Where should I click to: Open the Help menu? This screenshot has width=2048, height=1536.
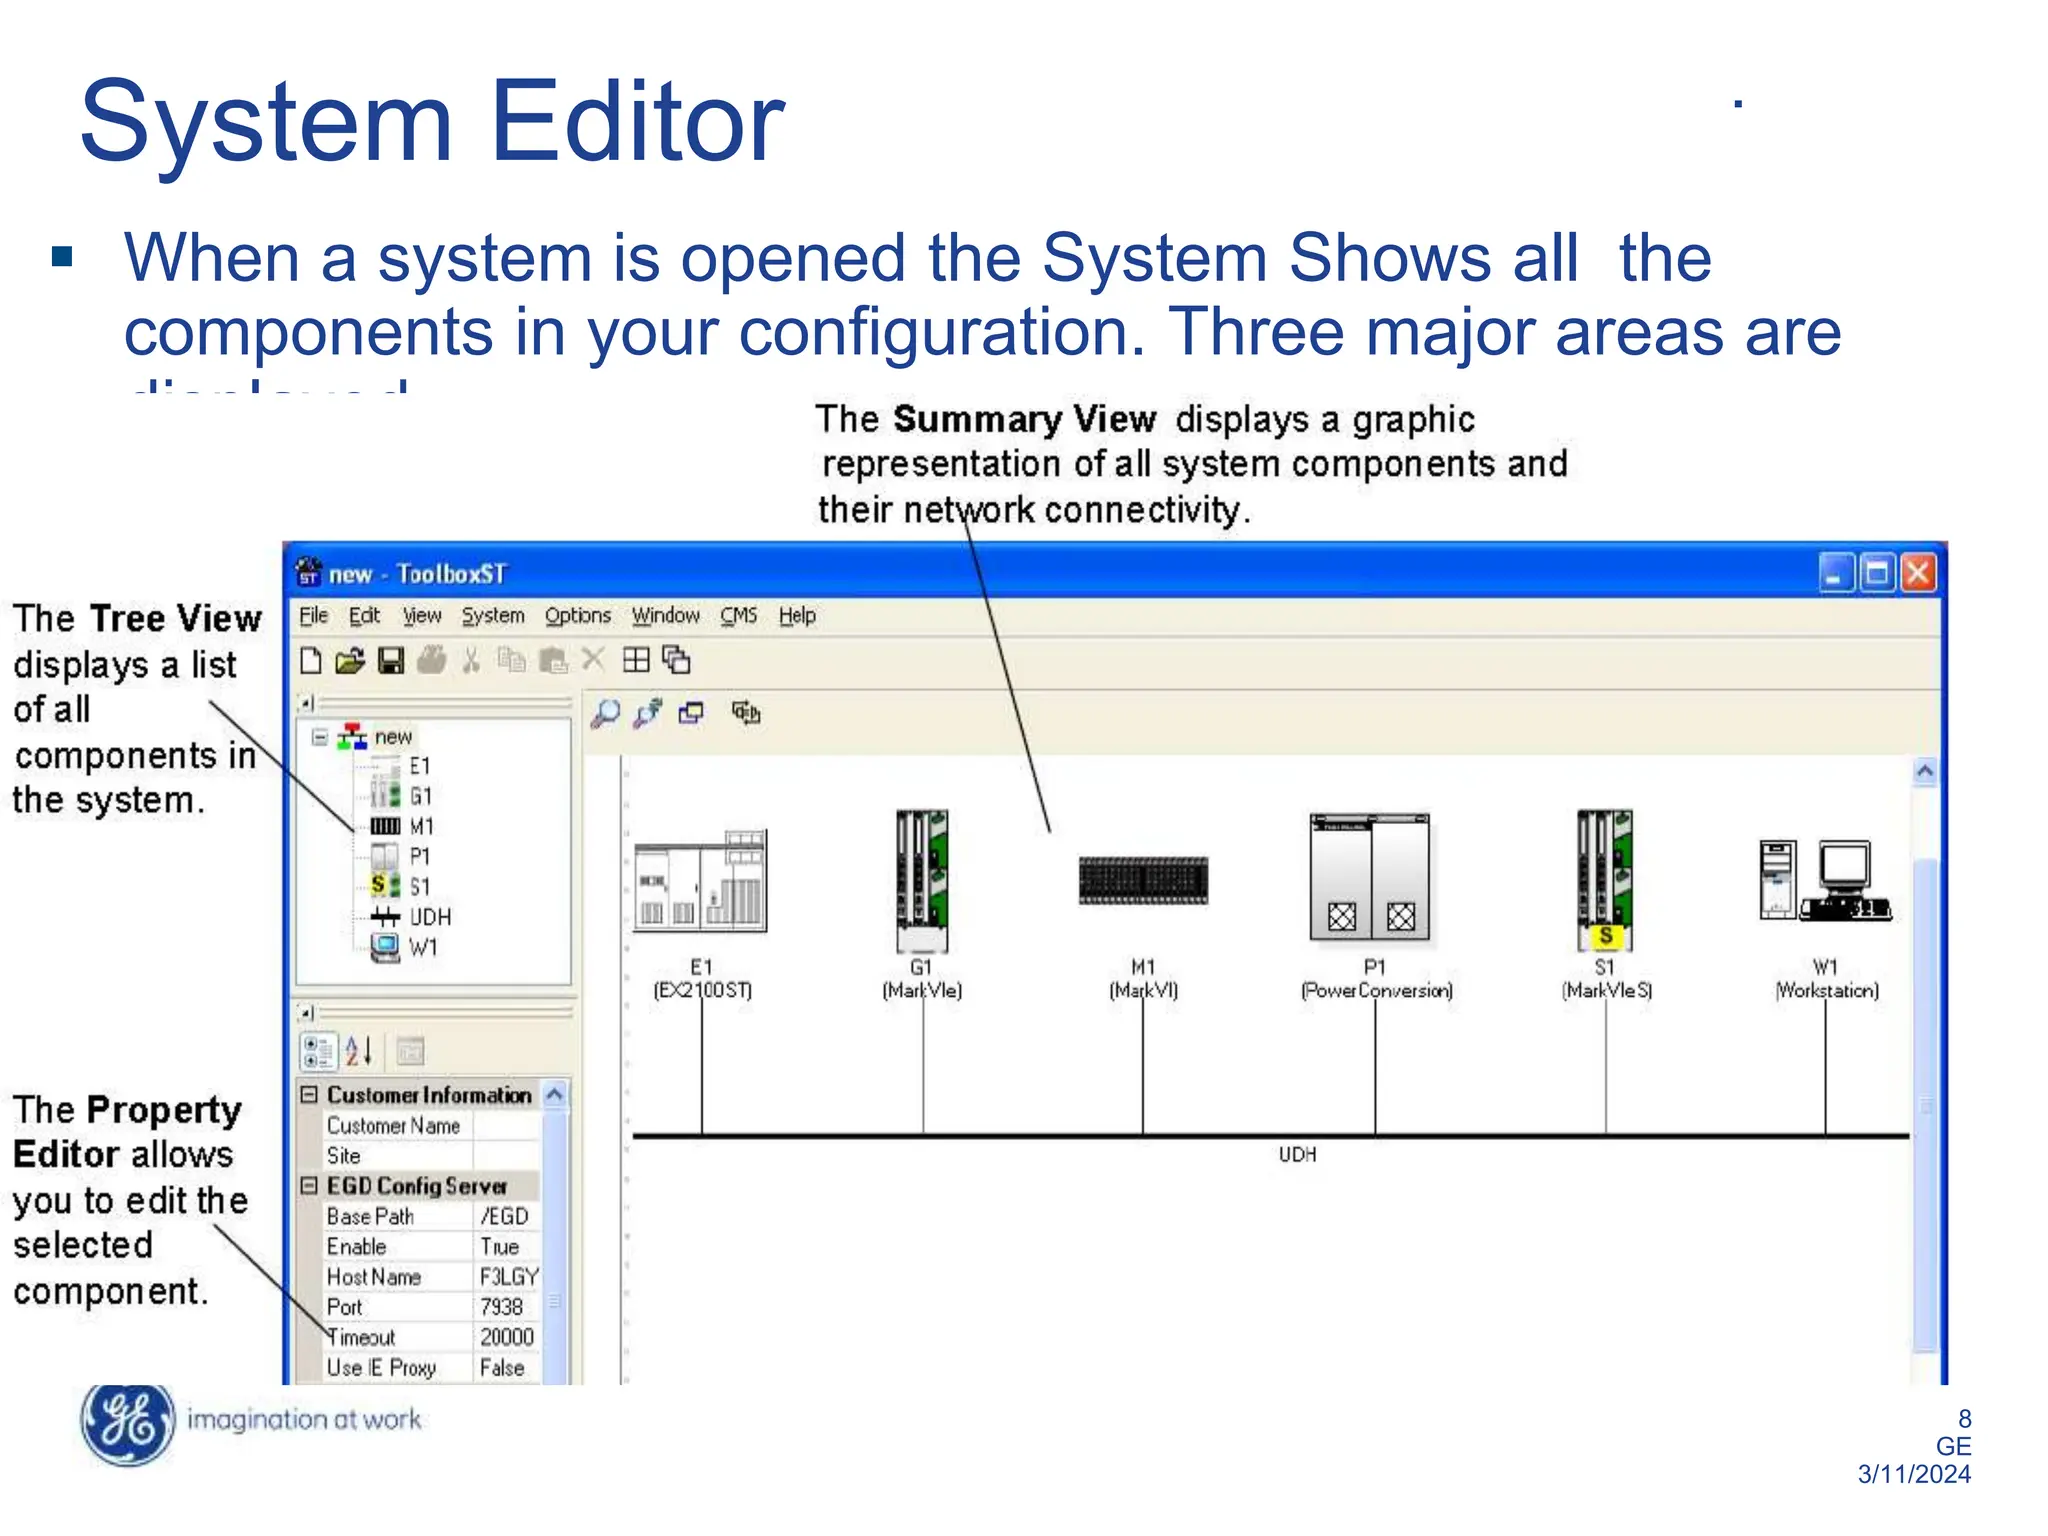[x=798, y=616]
